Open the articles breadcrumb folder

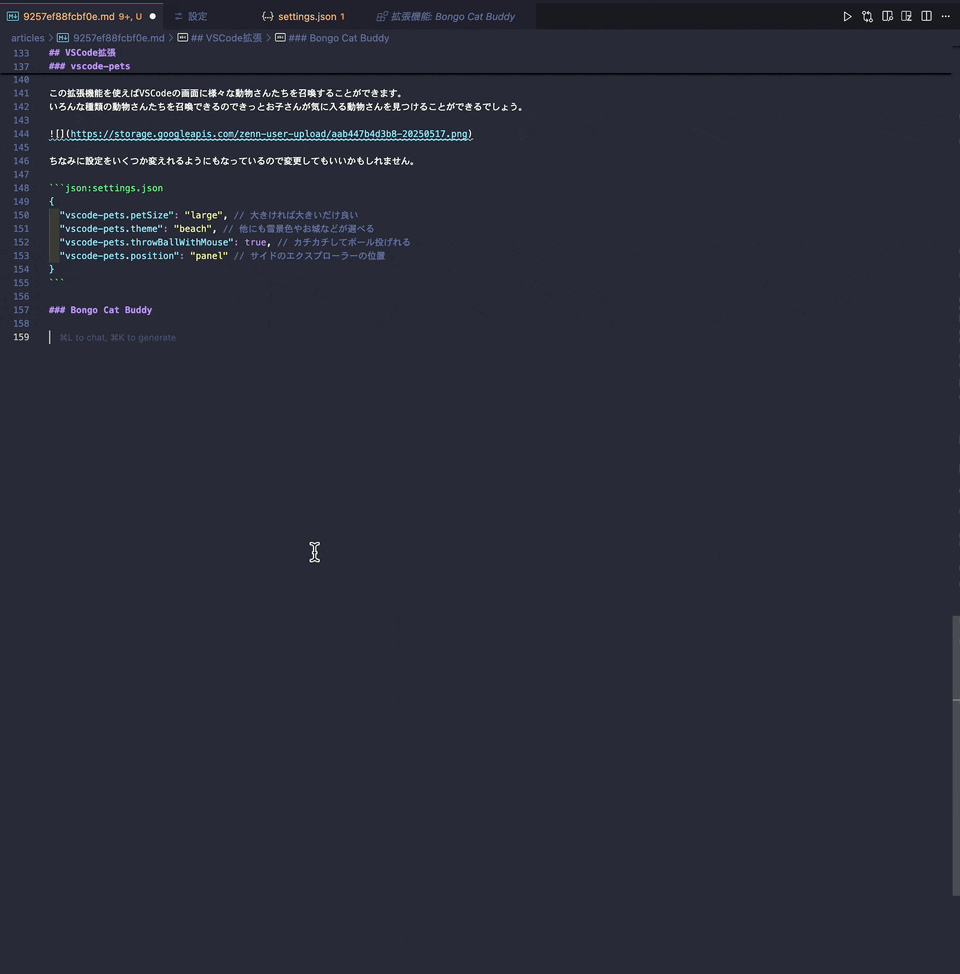[27, 38]
